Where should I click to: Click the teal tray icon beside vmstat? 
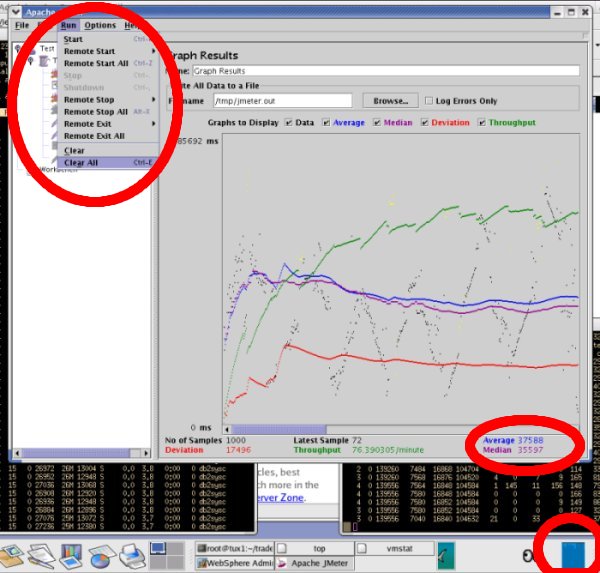(x=446, y=556)
